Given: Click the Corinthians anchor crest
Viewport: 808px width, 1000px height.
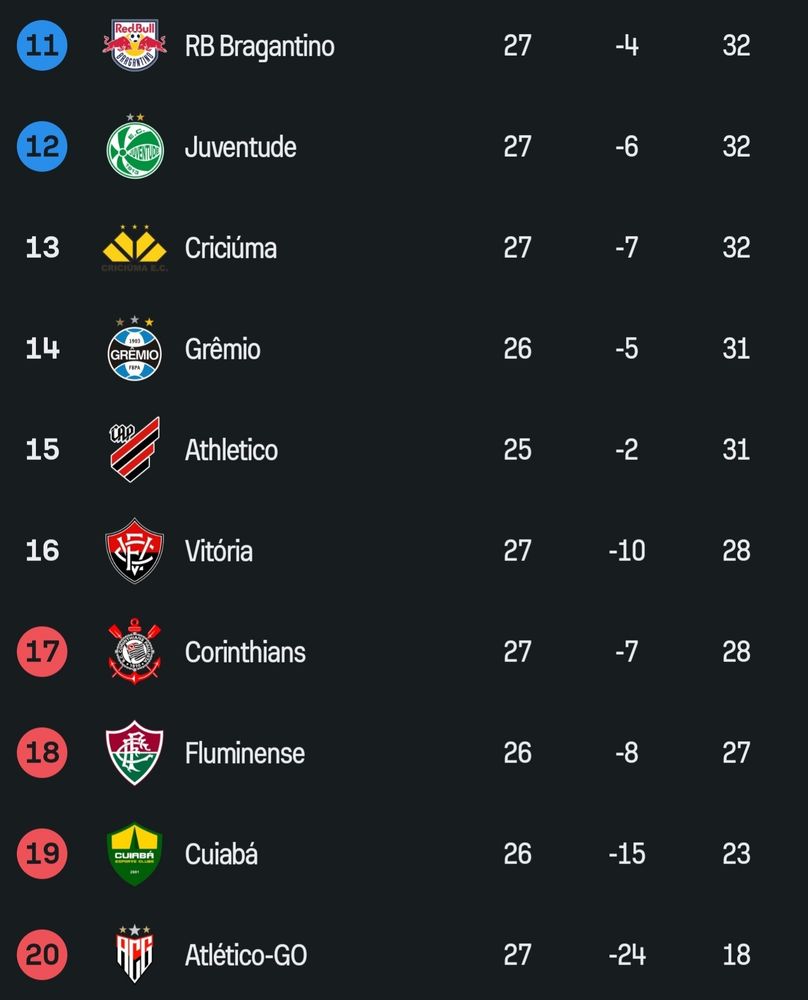Looking at the screenshot, I should coord(134,652).
